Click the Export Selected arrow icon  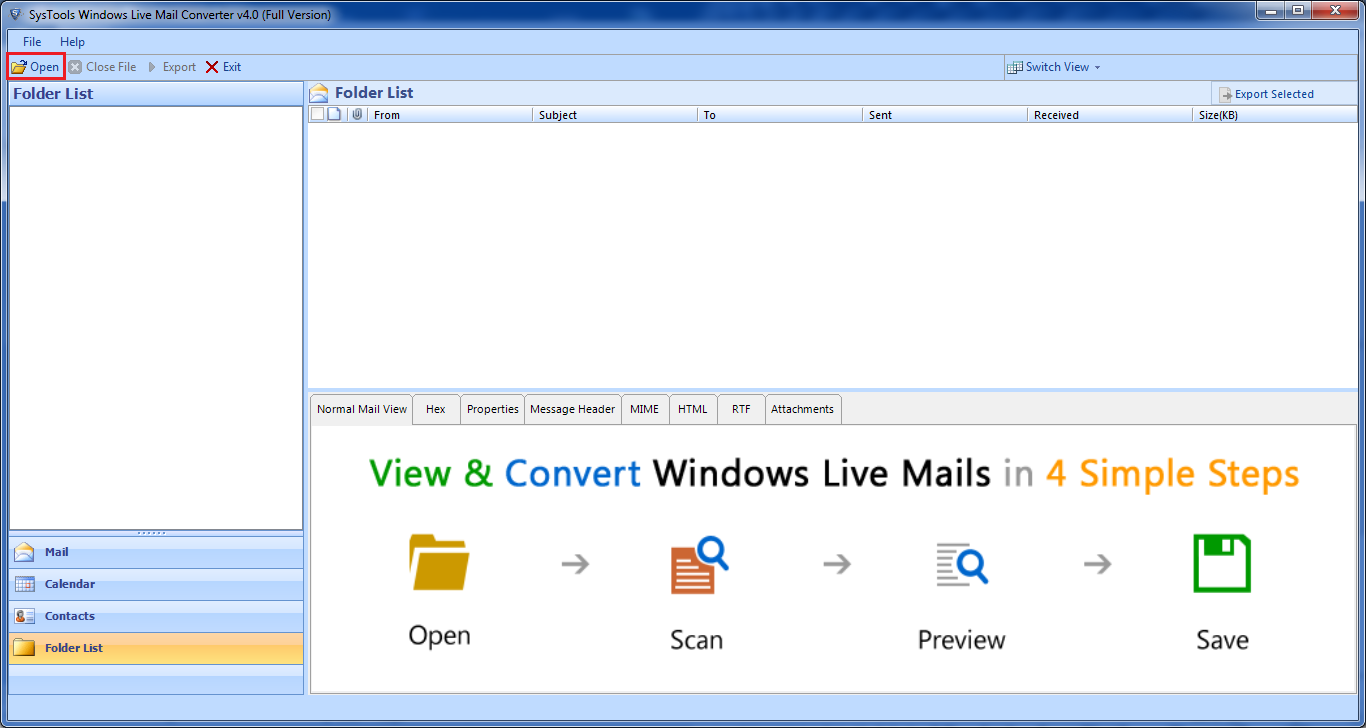click(1225, 94)
